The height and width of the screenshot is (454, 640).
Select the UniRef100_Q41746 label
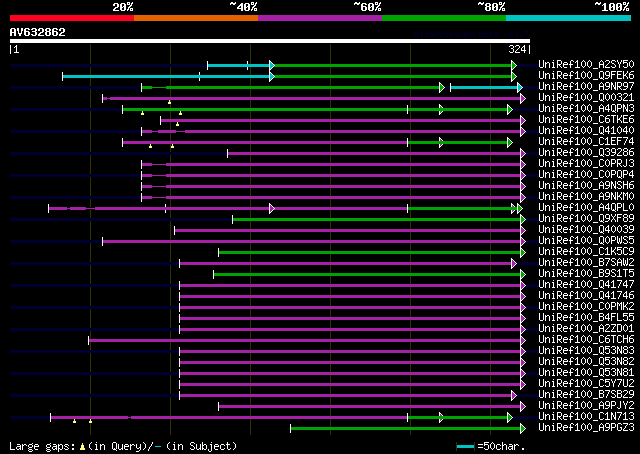pos(586,296)
